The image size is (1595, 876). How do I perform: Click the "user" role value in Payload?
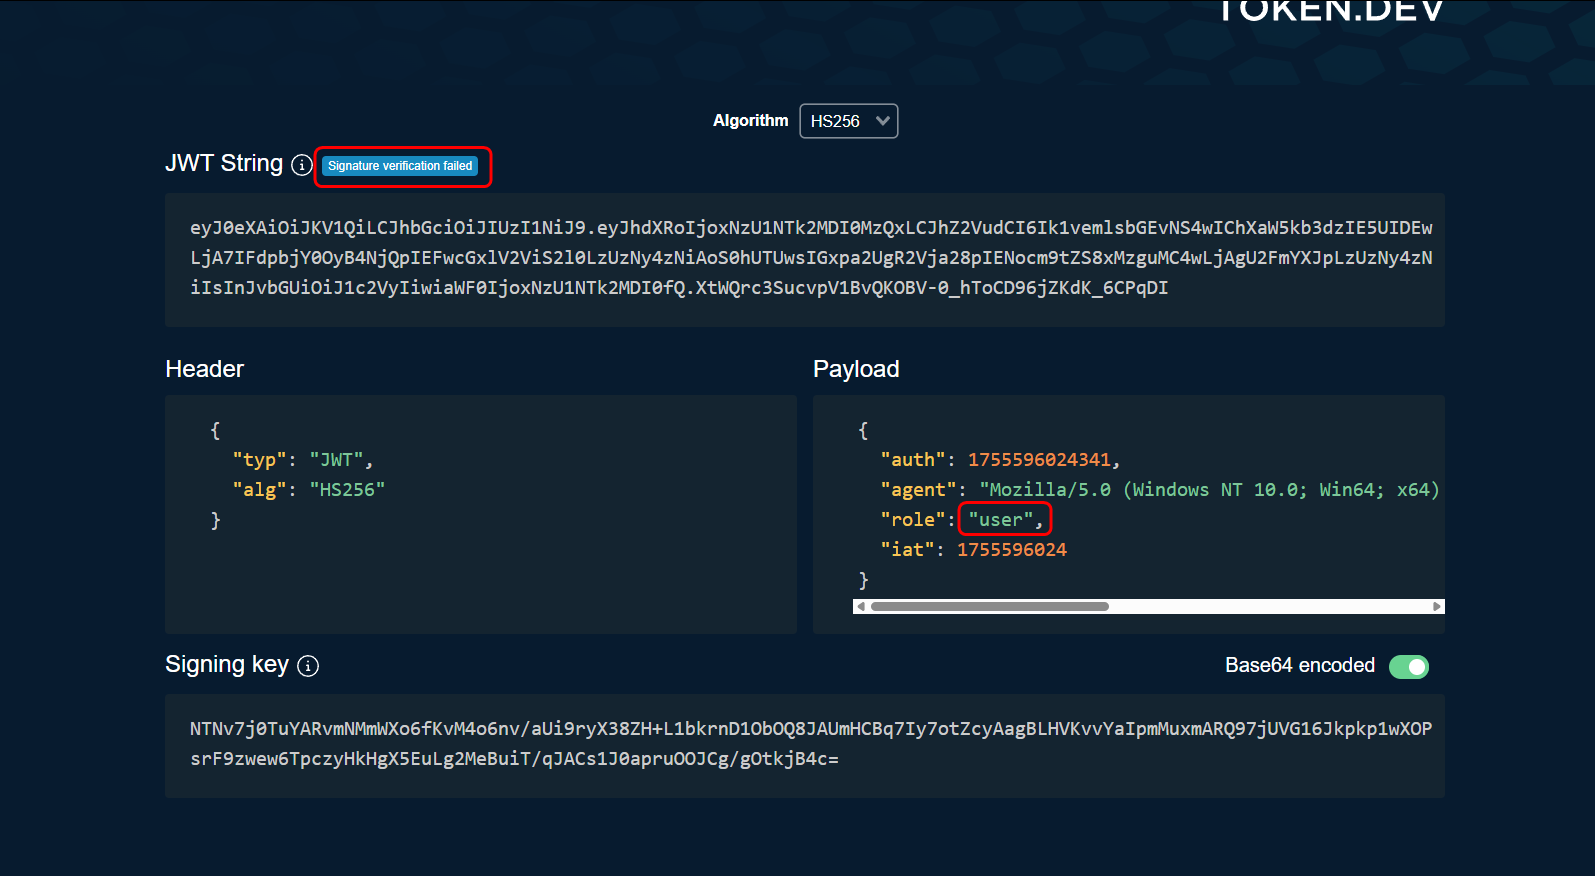[x=1000, y=520]
